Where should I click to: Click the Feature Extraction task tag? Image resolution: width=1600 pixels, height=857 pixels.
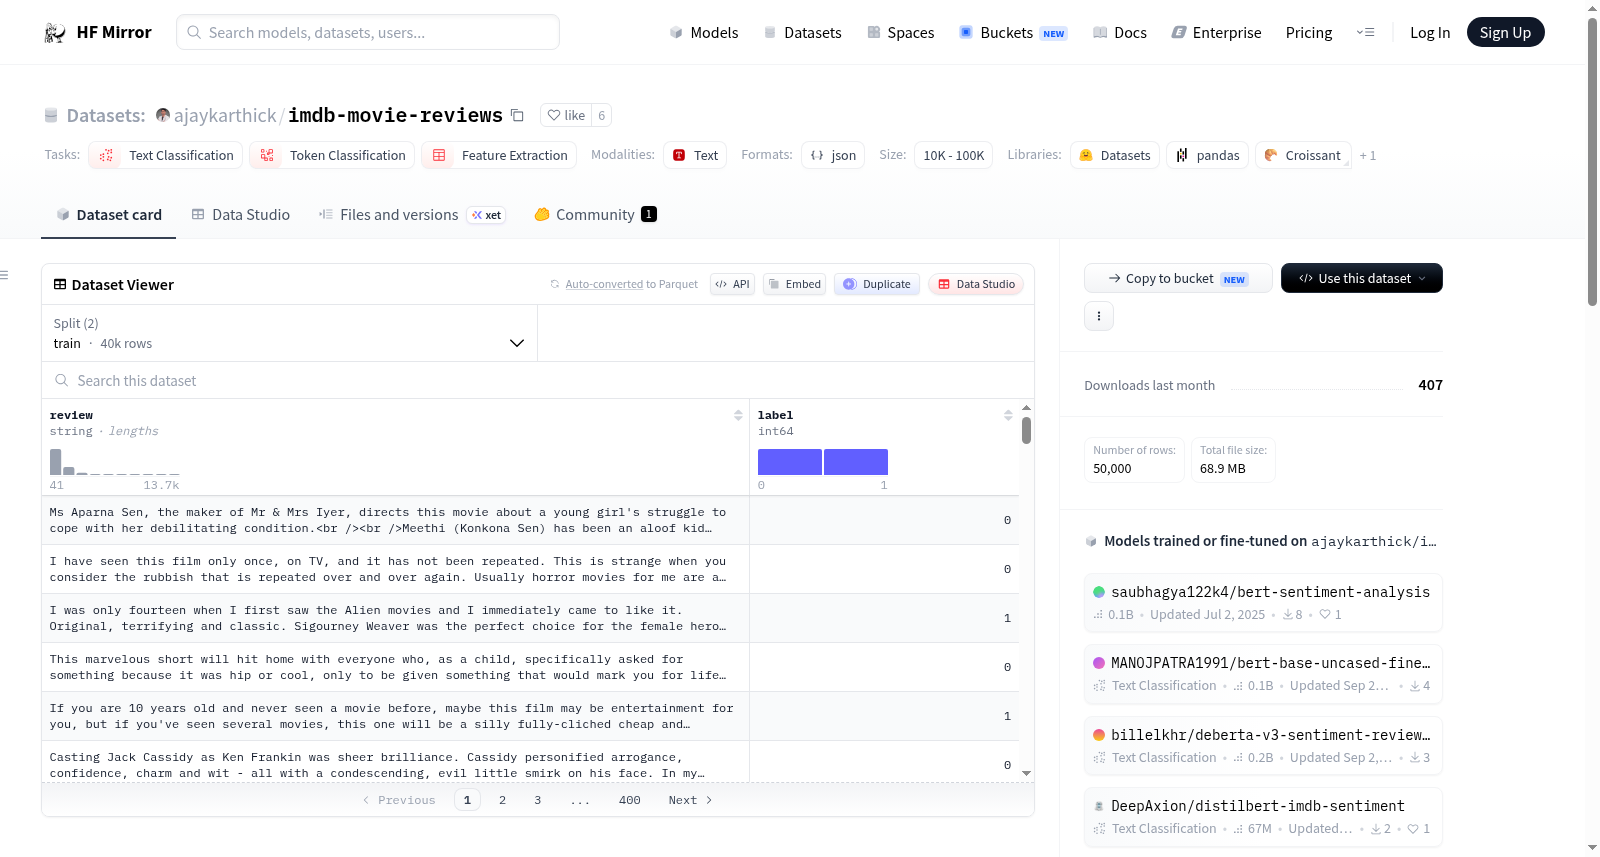(x=499, y=155)
